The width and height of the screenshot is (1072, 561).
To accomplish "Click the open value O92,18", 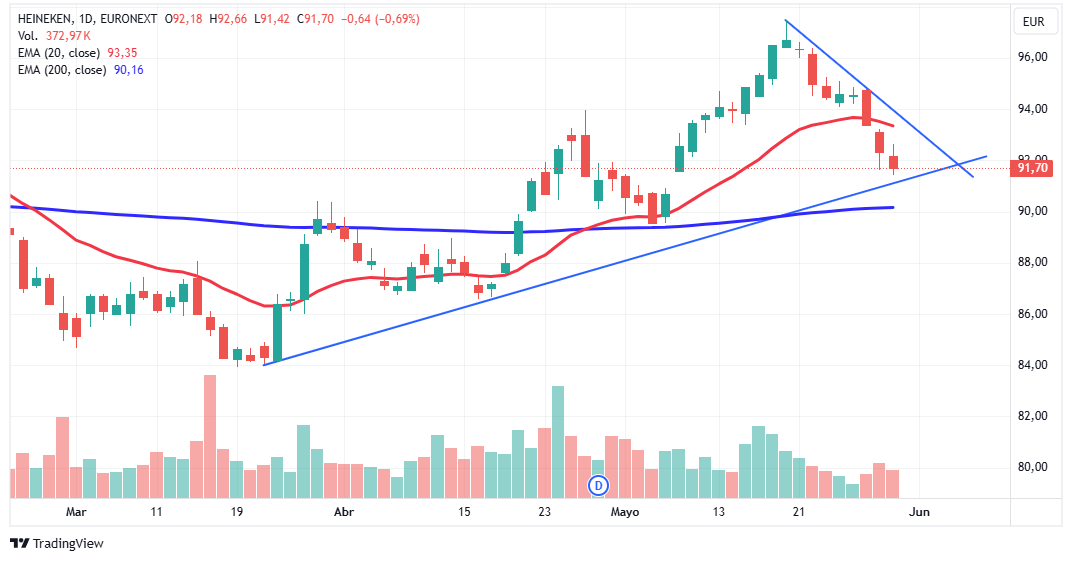I will [x=183, y=19].
